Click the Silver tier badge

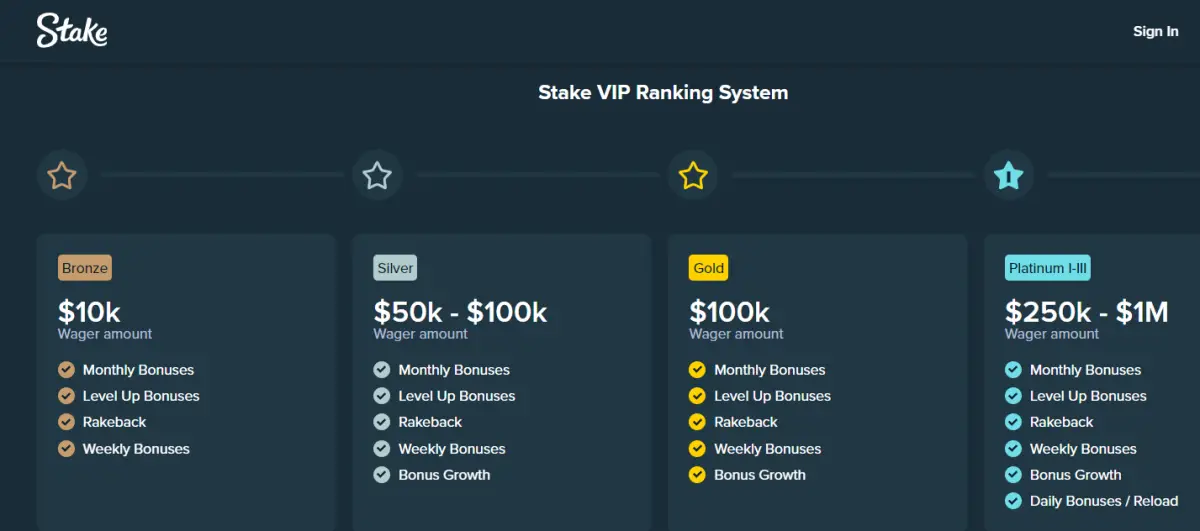tap(395, 268)
